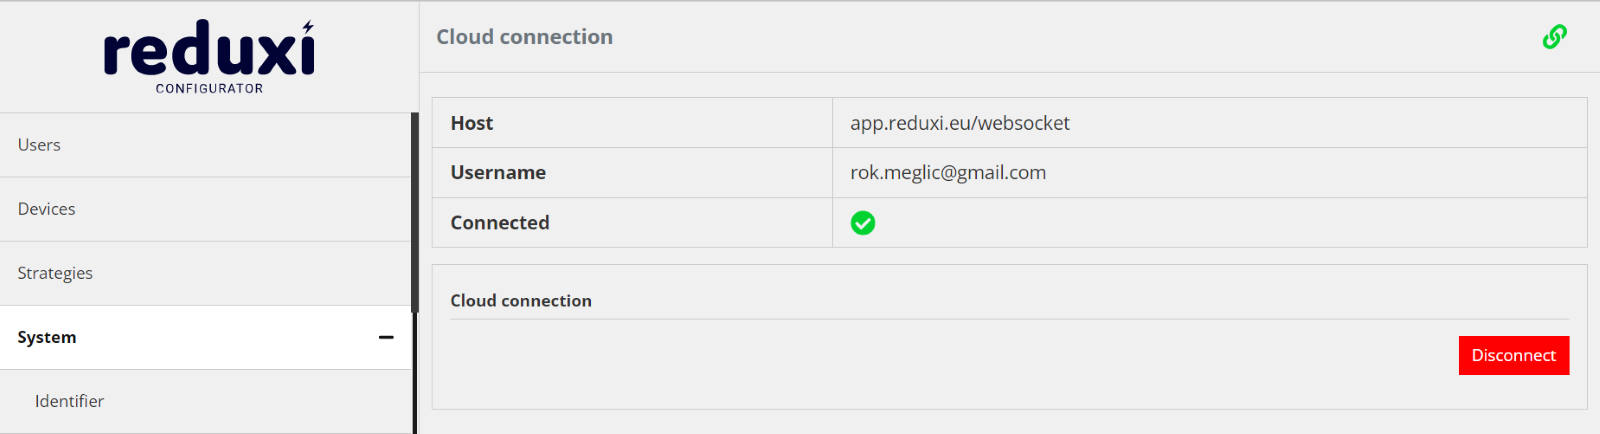Click the Host row label
This screenshot has width=1600, height=434.
(x=472, y=123)
